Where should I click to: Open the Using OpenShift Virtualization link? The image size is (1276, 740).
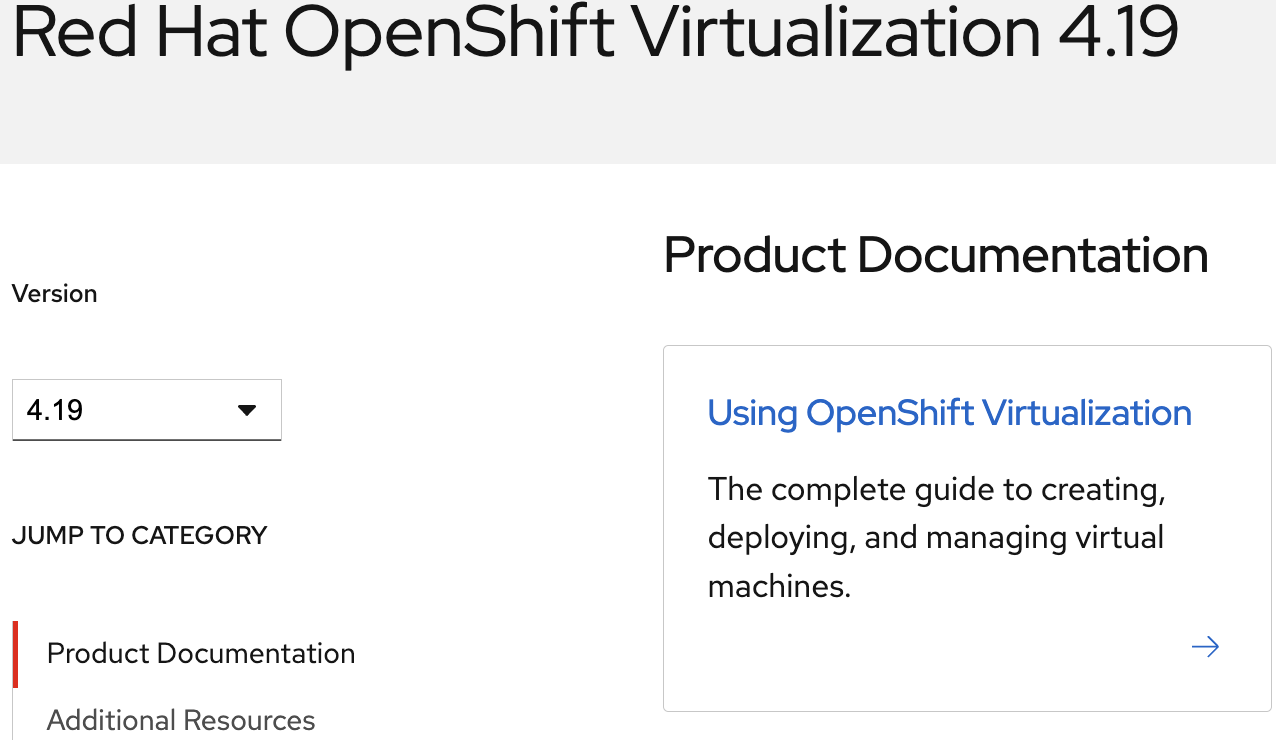tap(949, 413)
